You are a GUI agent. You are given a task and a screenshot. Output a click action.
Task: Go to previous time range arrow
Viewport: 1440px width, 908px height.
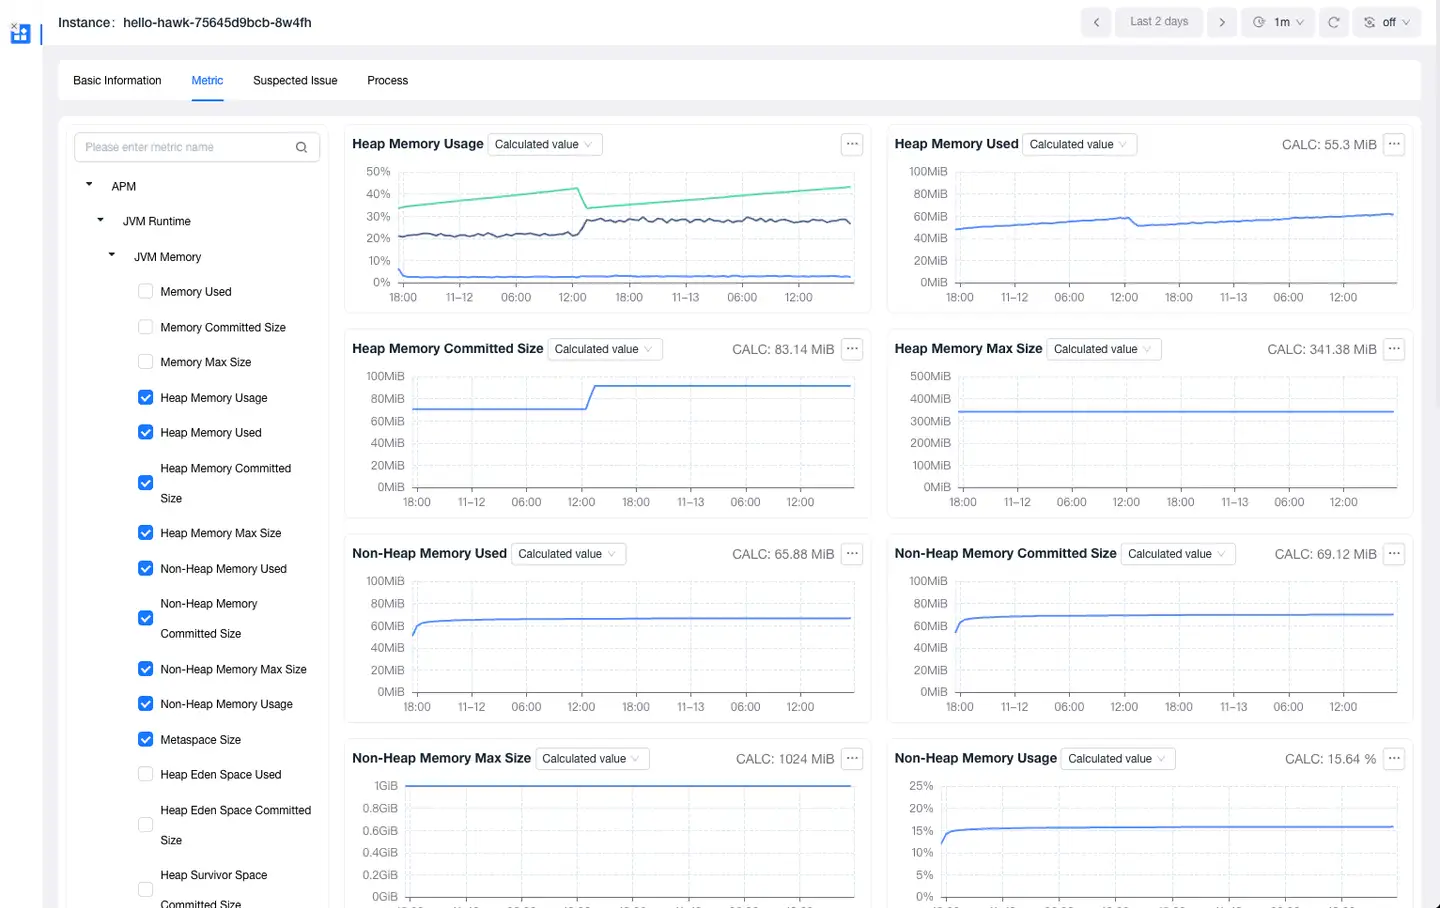coord(1096,22)
